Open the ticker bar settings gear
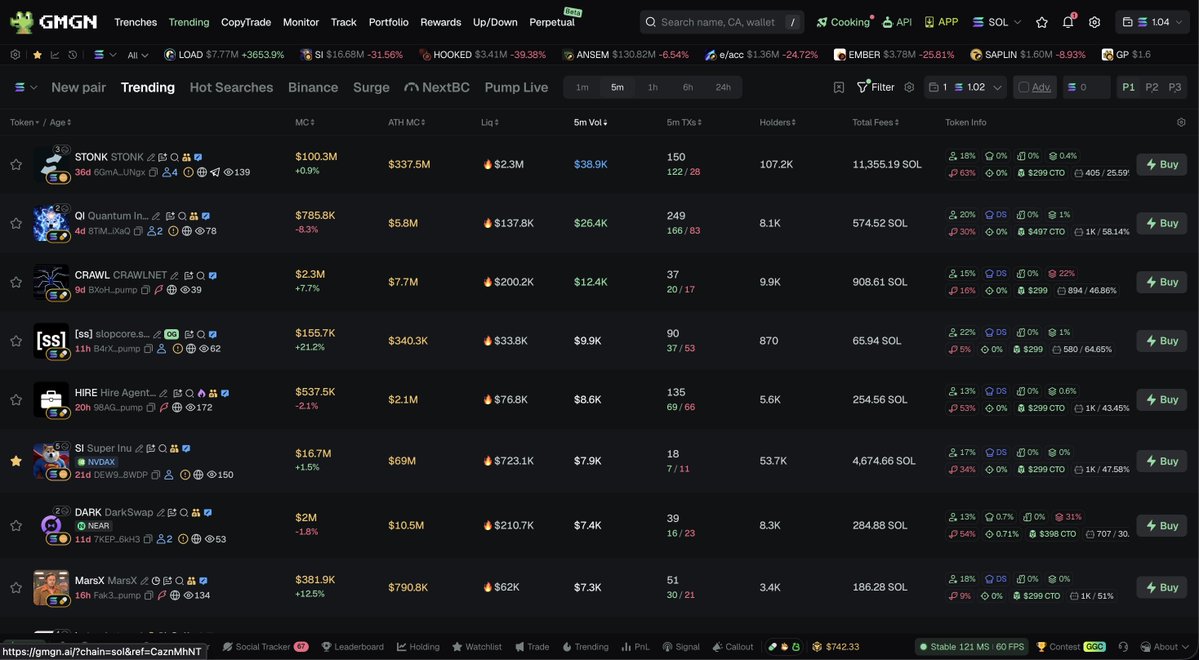This screenshot has height=660, width=1199. coord(15,55)
